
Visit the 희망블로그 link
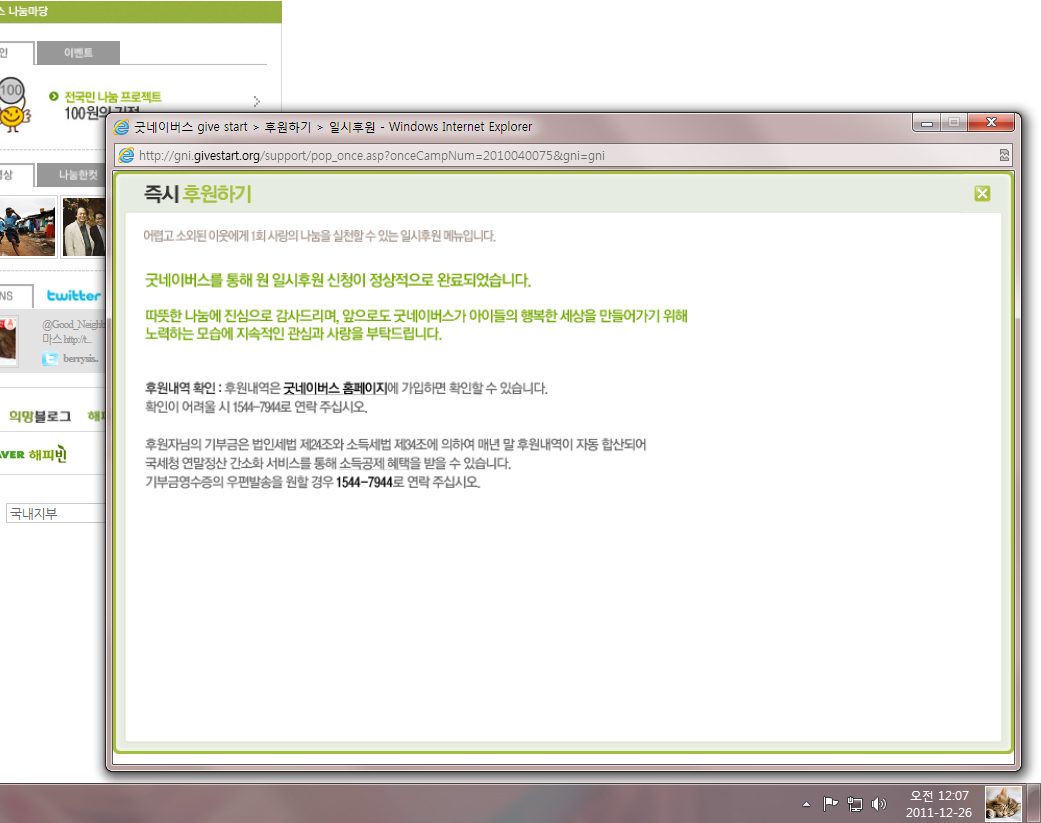coord(39,416)
